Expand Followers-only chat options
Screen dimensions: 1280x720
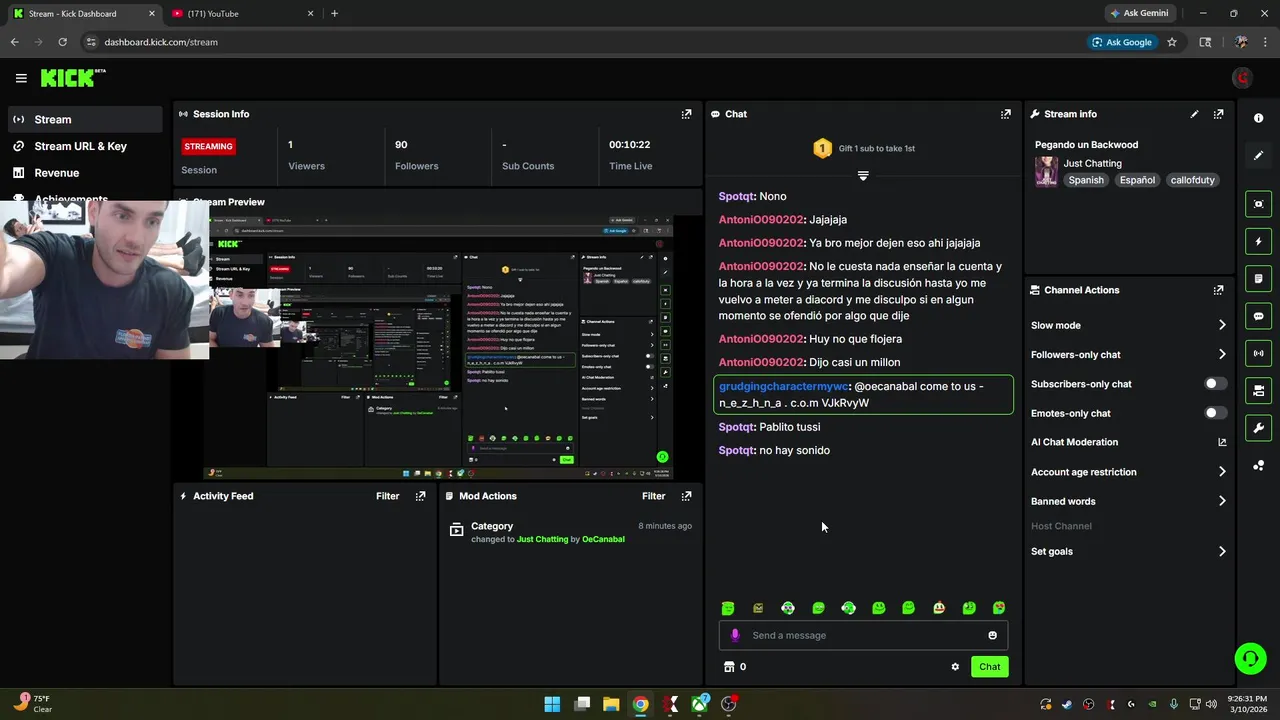tap(1222, 354)
